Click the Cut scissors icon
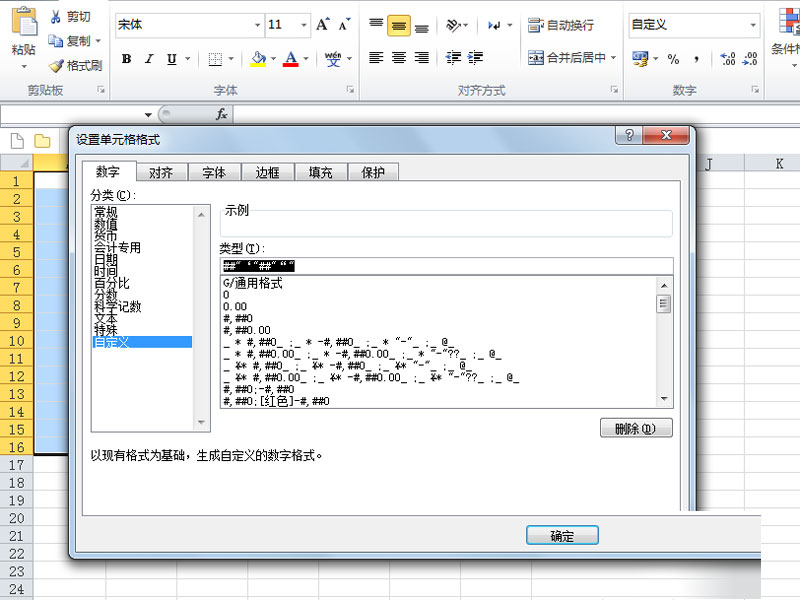 (55, 17)
